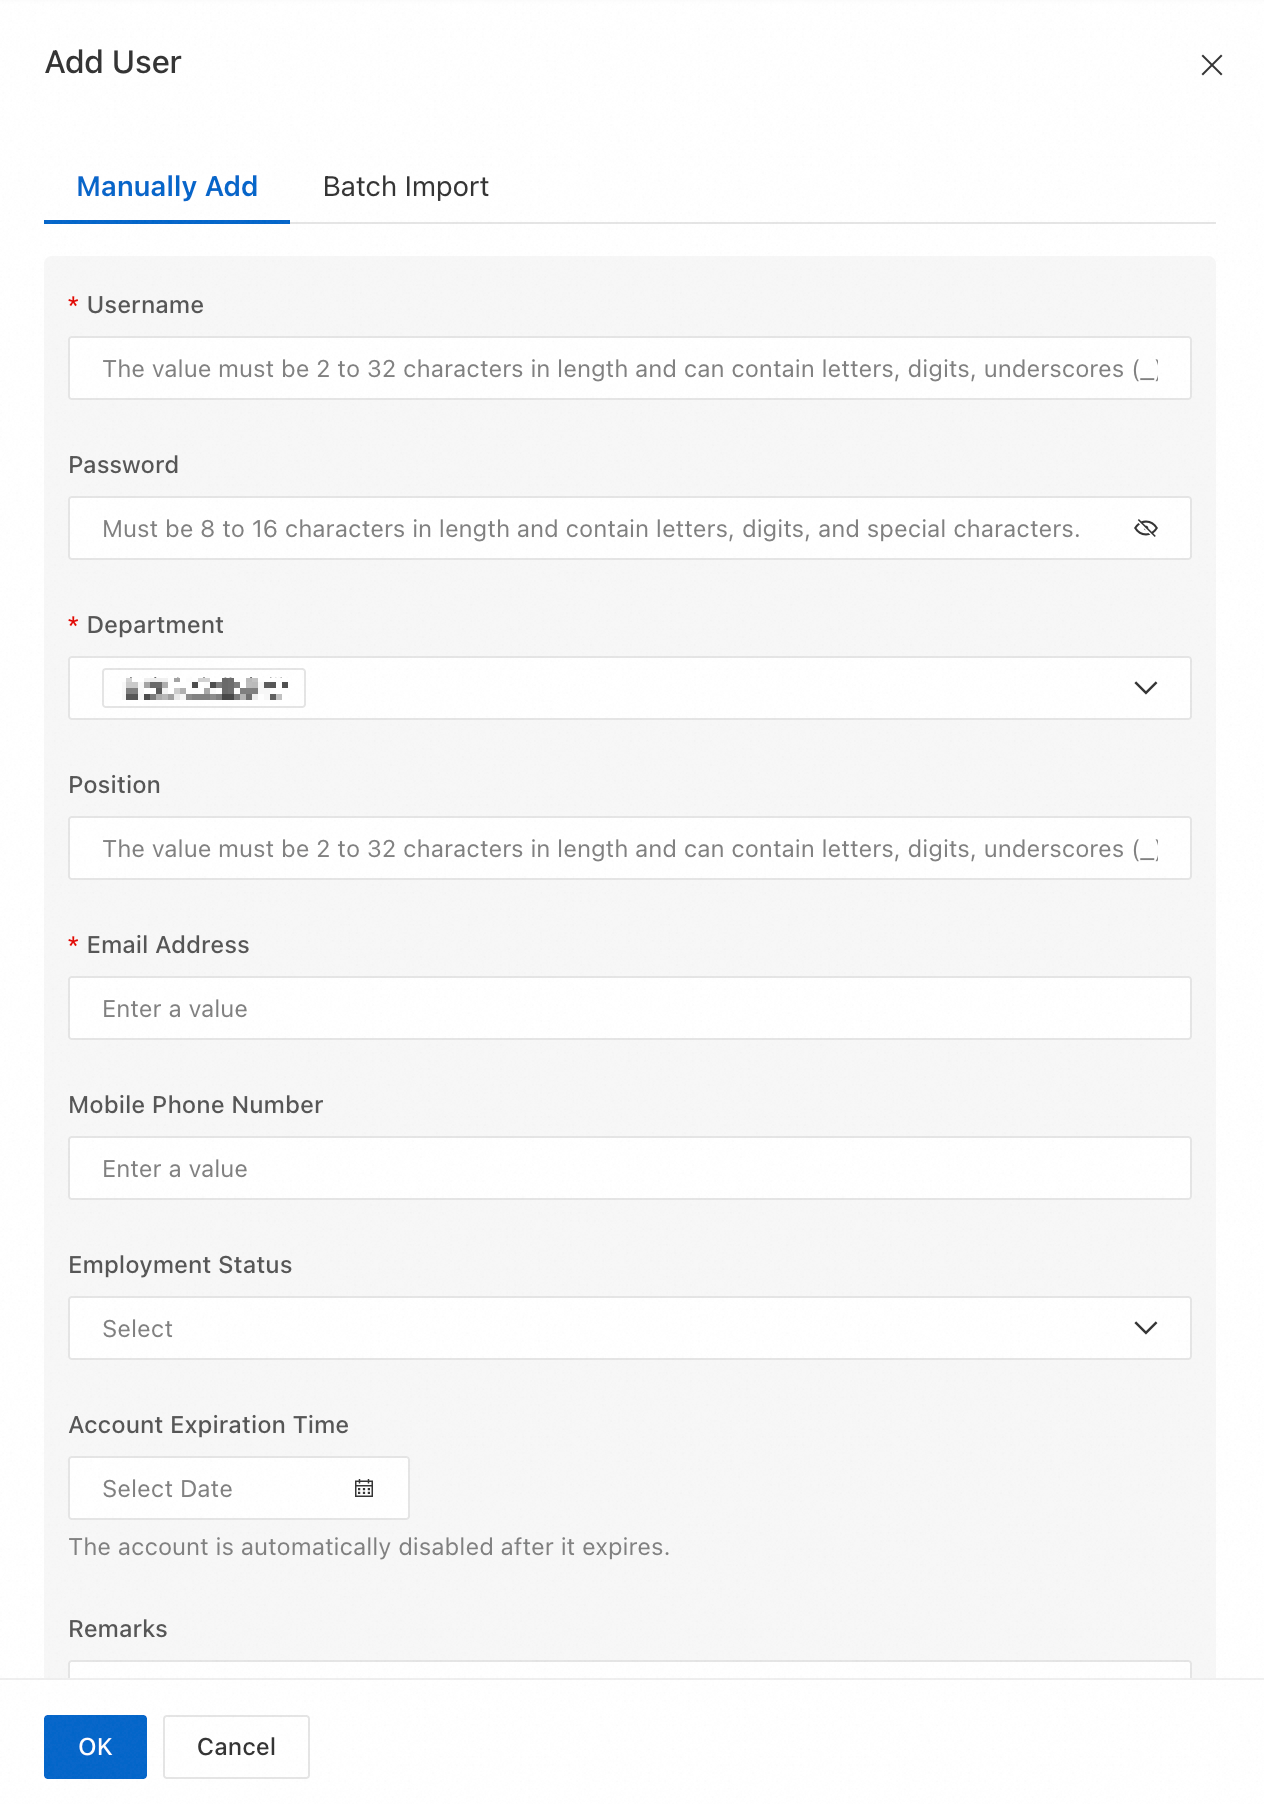The width and height of the screenshot is (1264, 1804).
Task: Toggle password visibility eye icon
Action: [1146, 528]
